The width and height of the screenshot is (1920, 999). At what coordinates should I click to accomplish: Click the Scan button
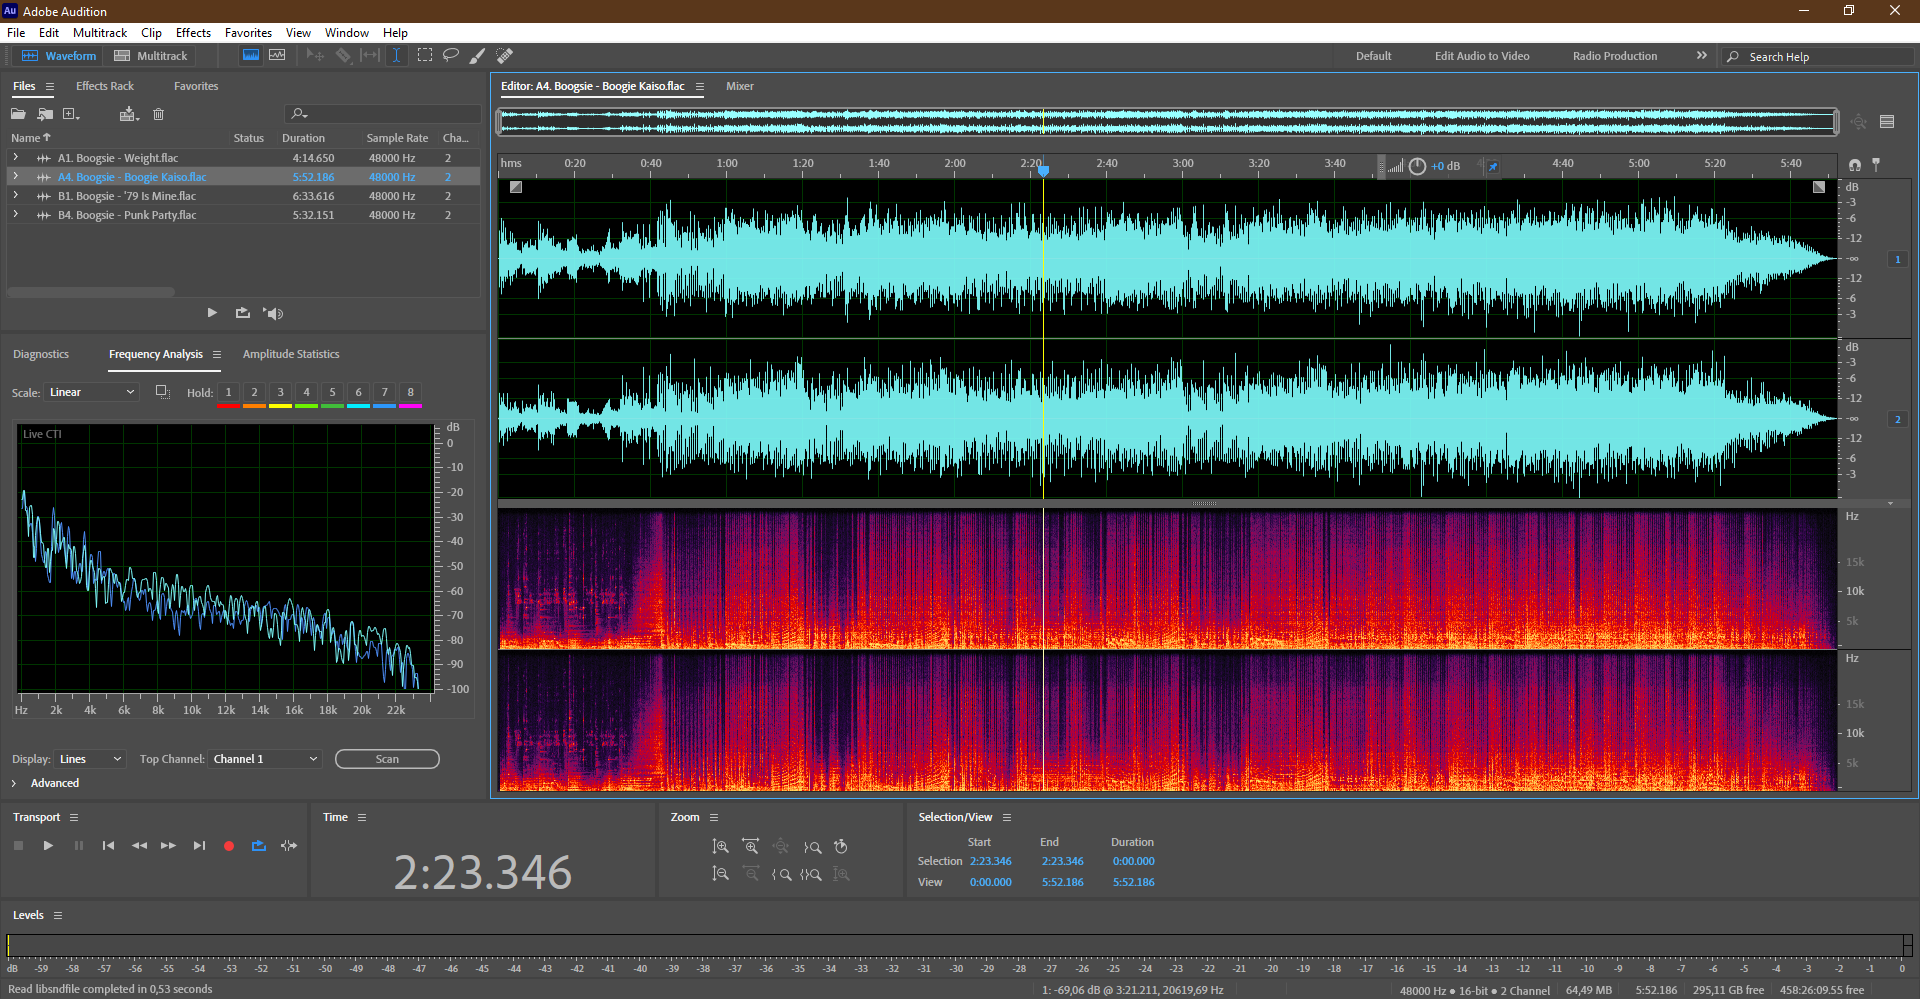387,759
